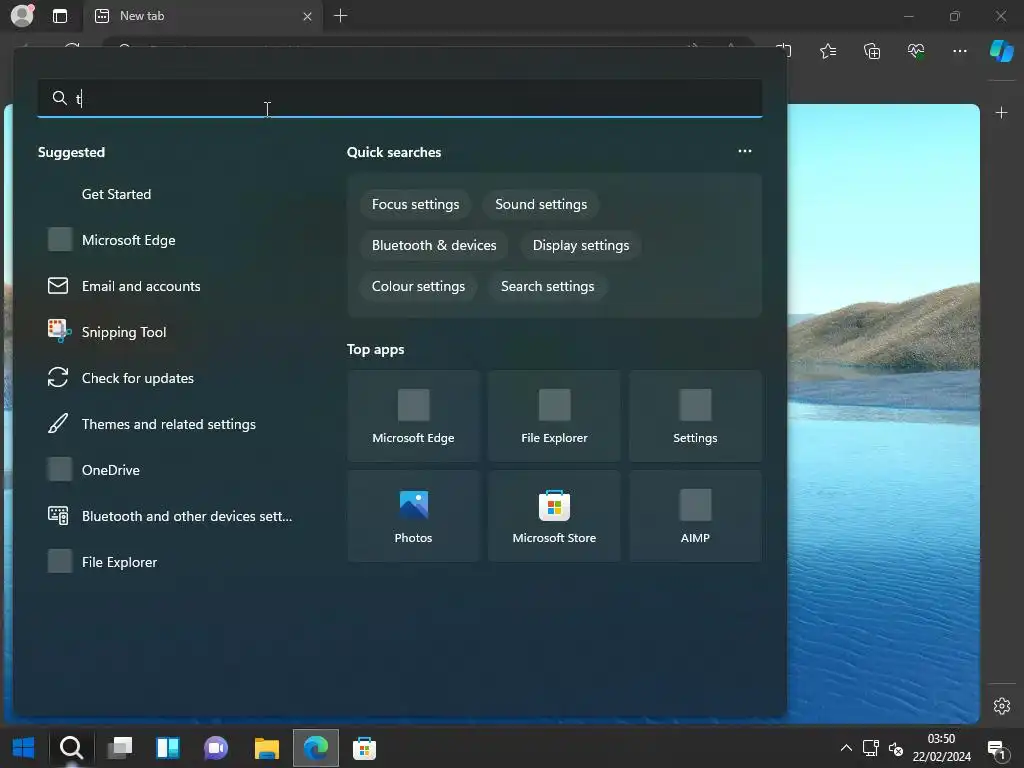
Task: Add a new Edge tab
Action: point(340,16)
